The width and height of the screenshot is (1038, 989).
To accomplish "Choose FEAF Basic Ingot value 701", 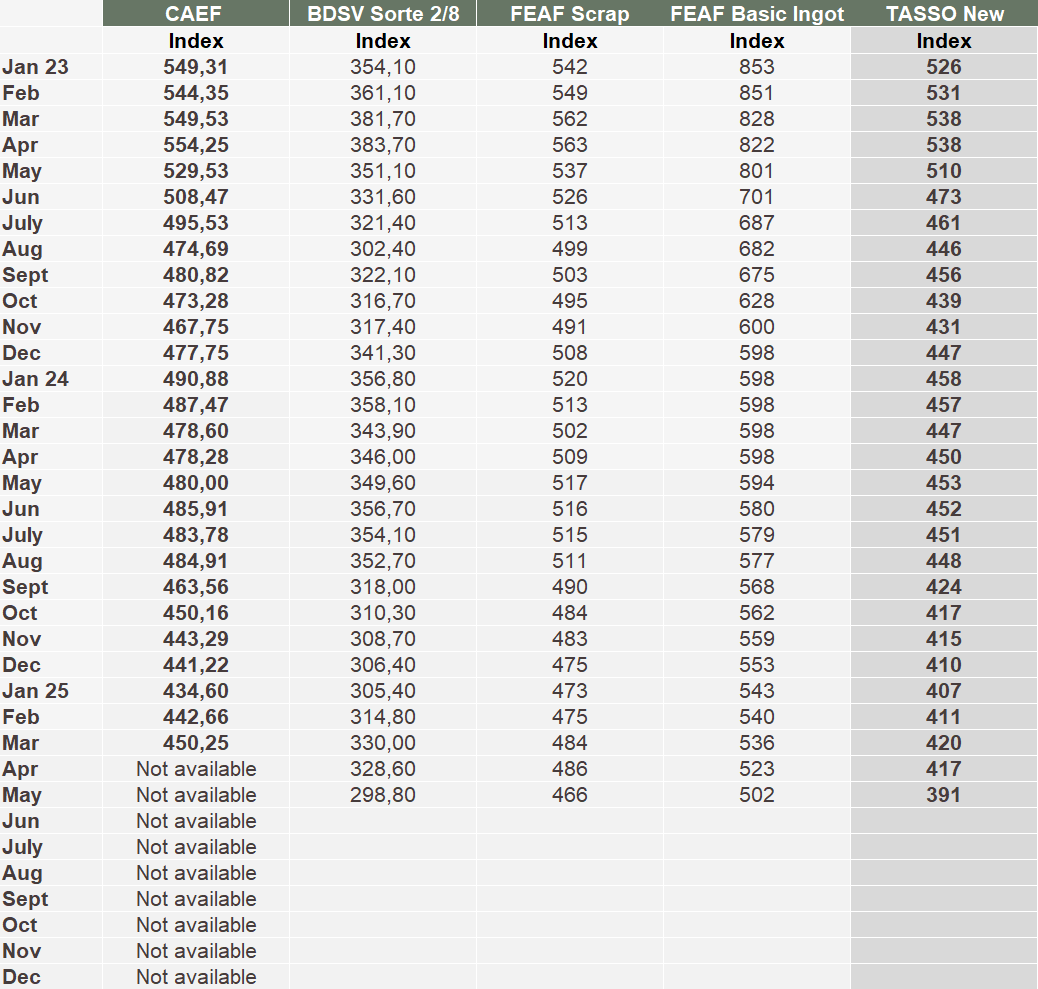I will tap(757, 197).
